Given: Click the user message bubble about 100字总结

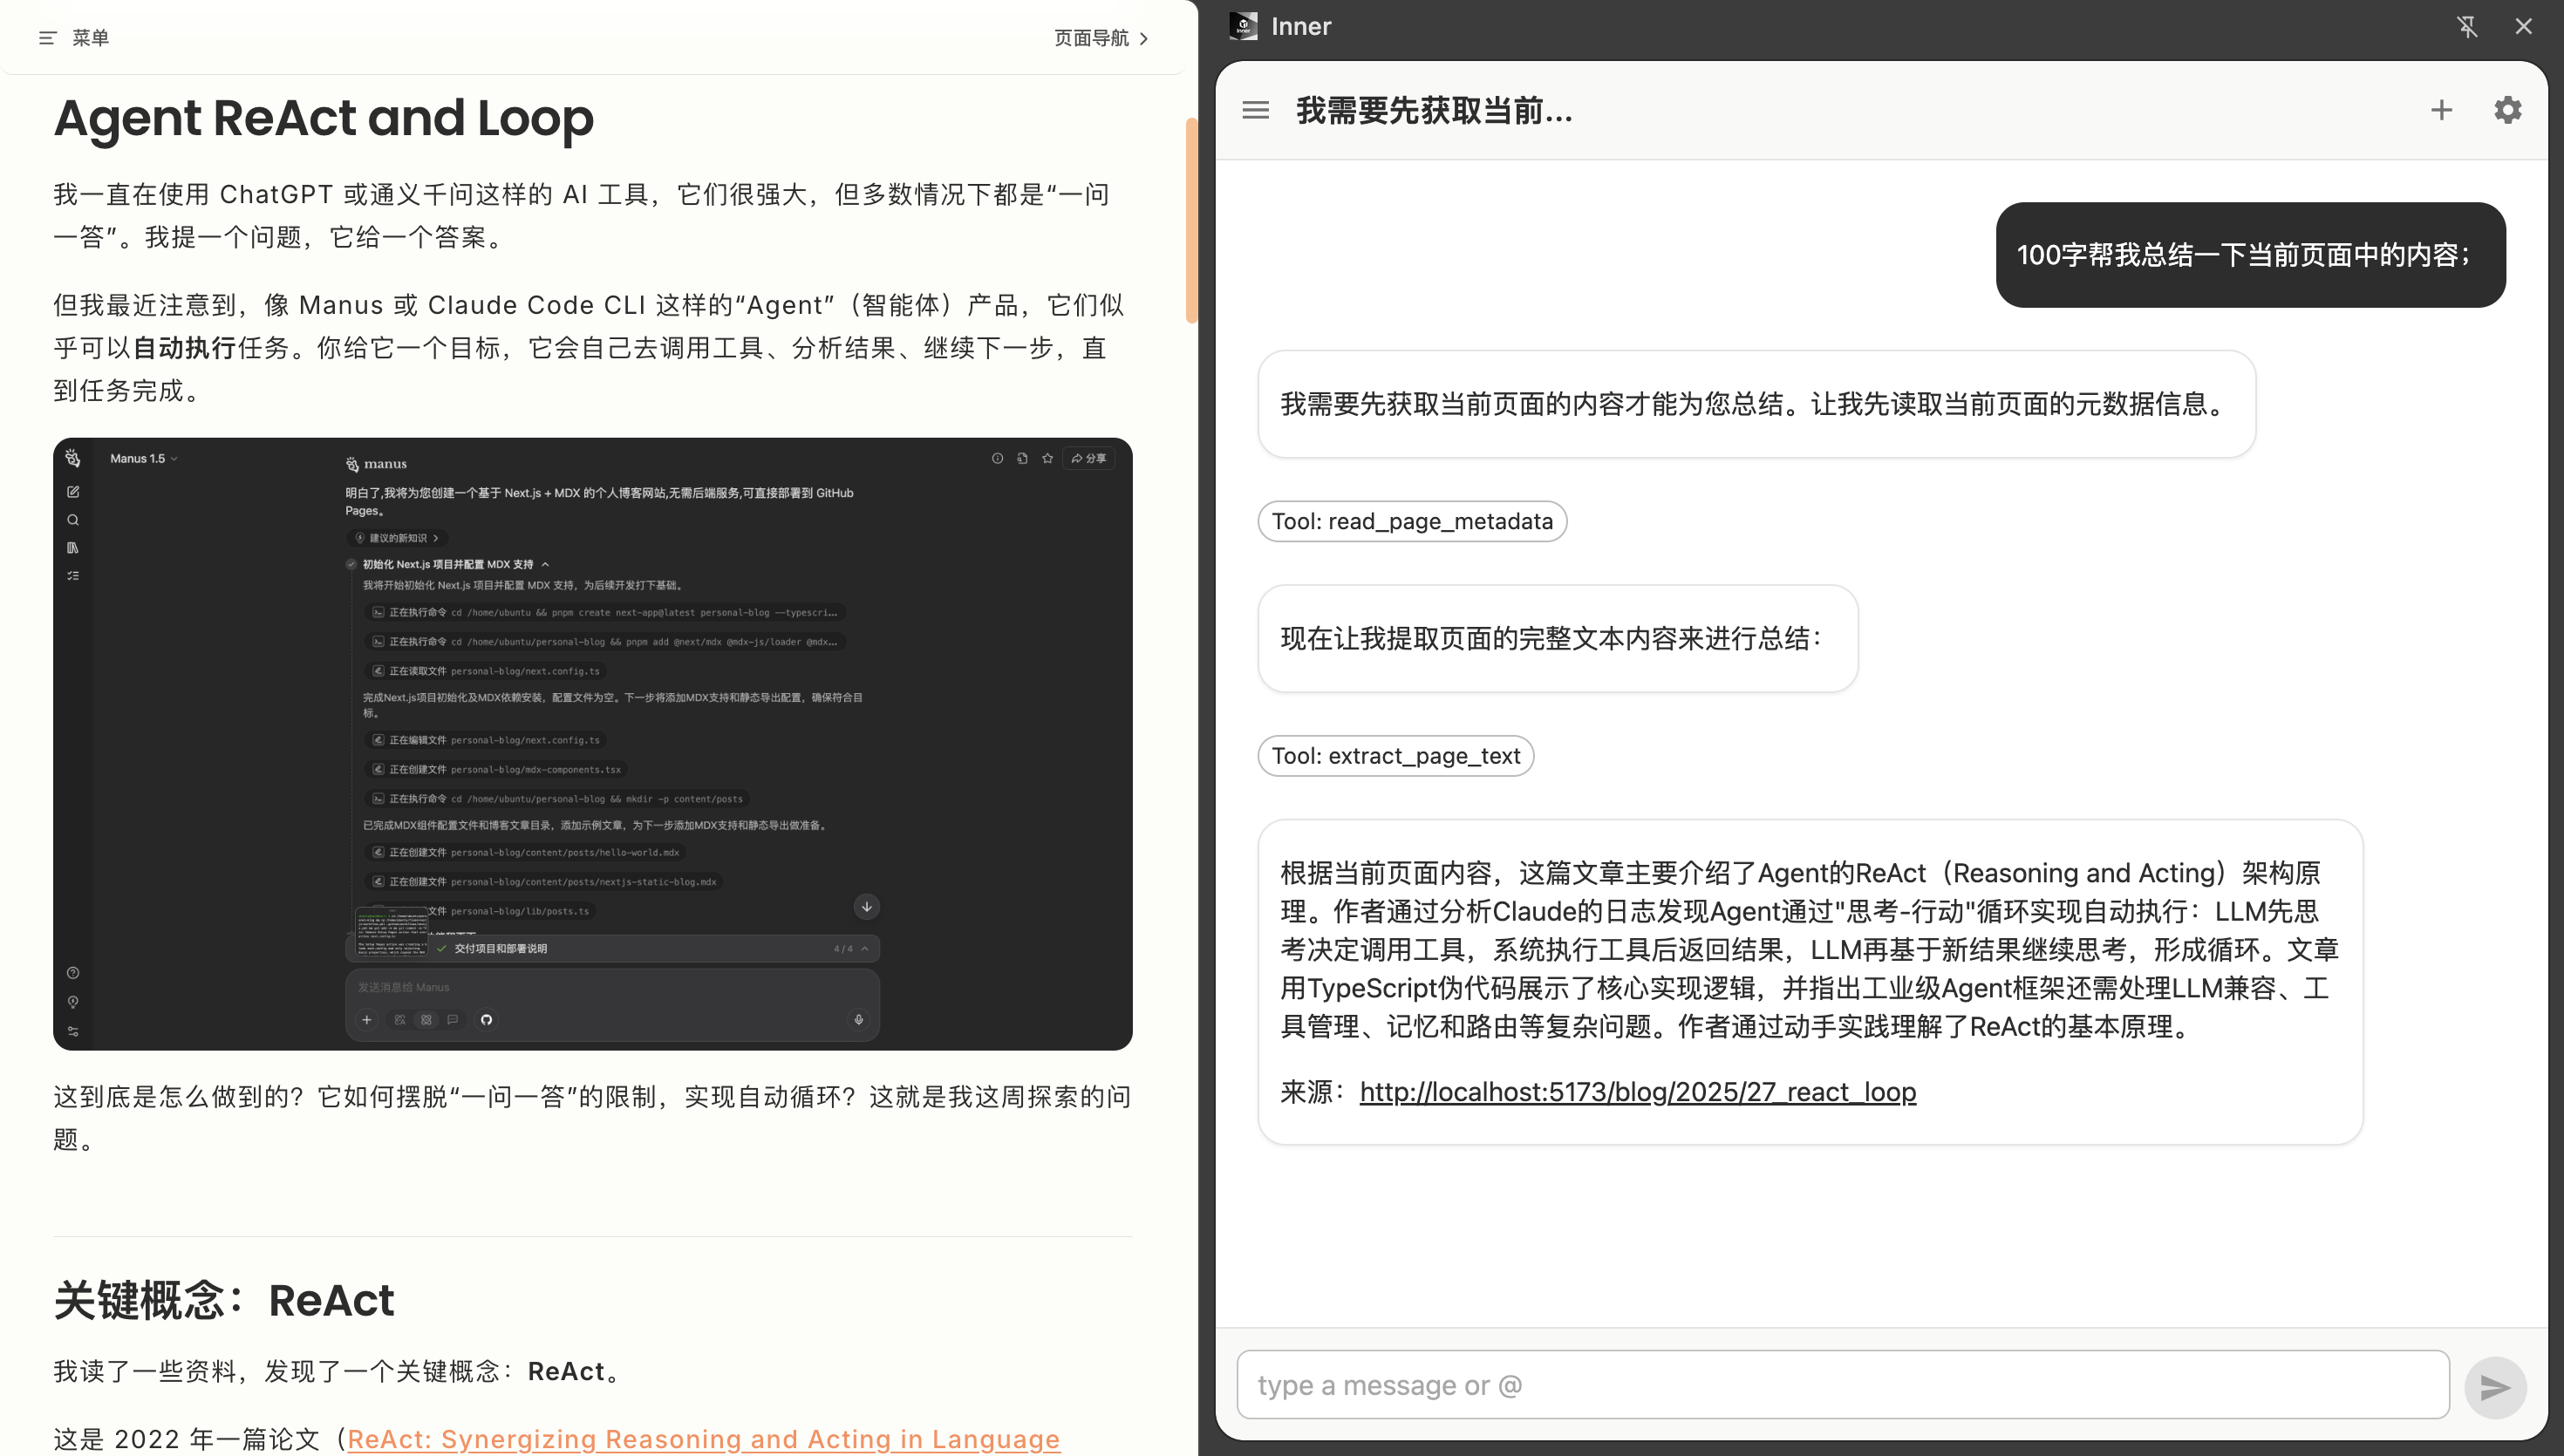Looking at the screenshot, I should point(2250,255).
